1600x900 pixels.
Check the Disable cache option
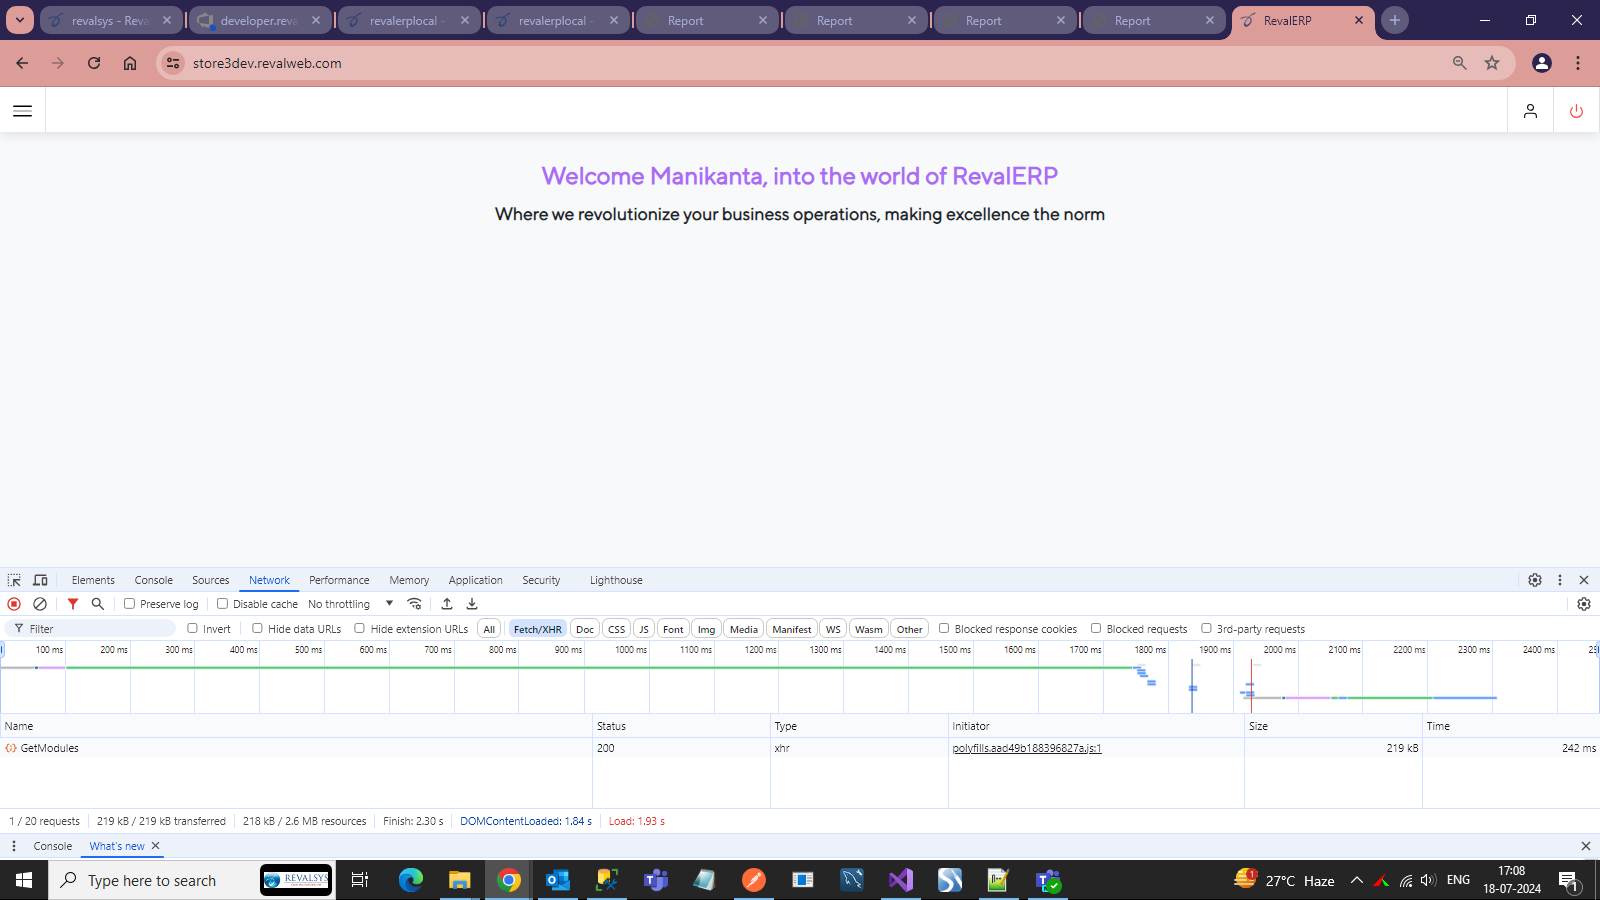223,604
